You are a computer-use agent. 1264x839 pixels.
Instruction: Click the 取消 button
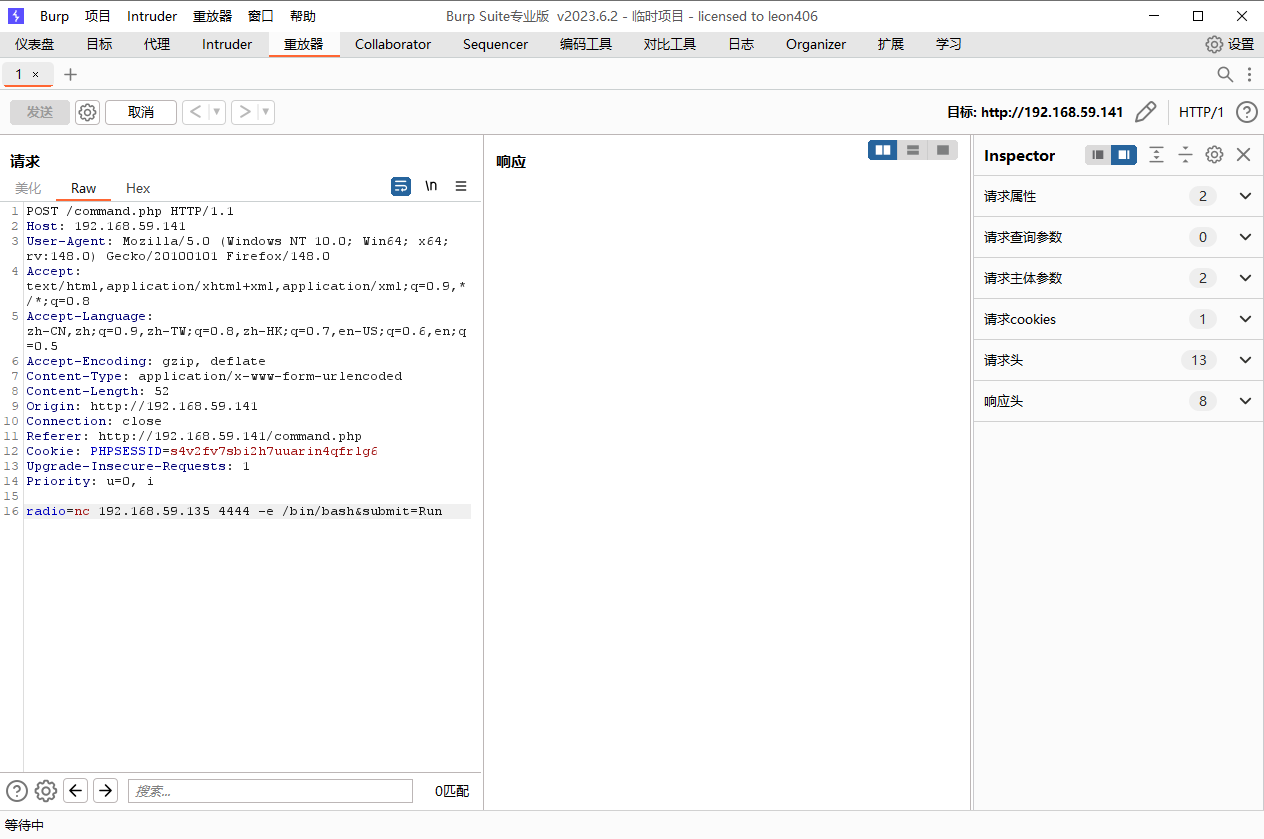pyautogui.click(x=141, y=112)
